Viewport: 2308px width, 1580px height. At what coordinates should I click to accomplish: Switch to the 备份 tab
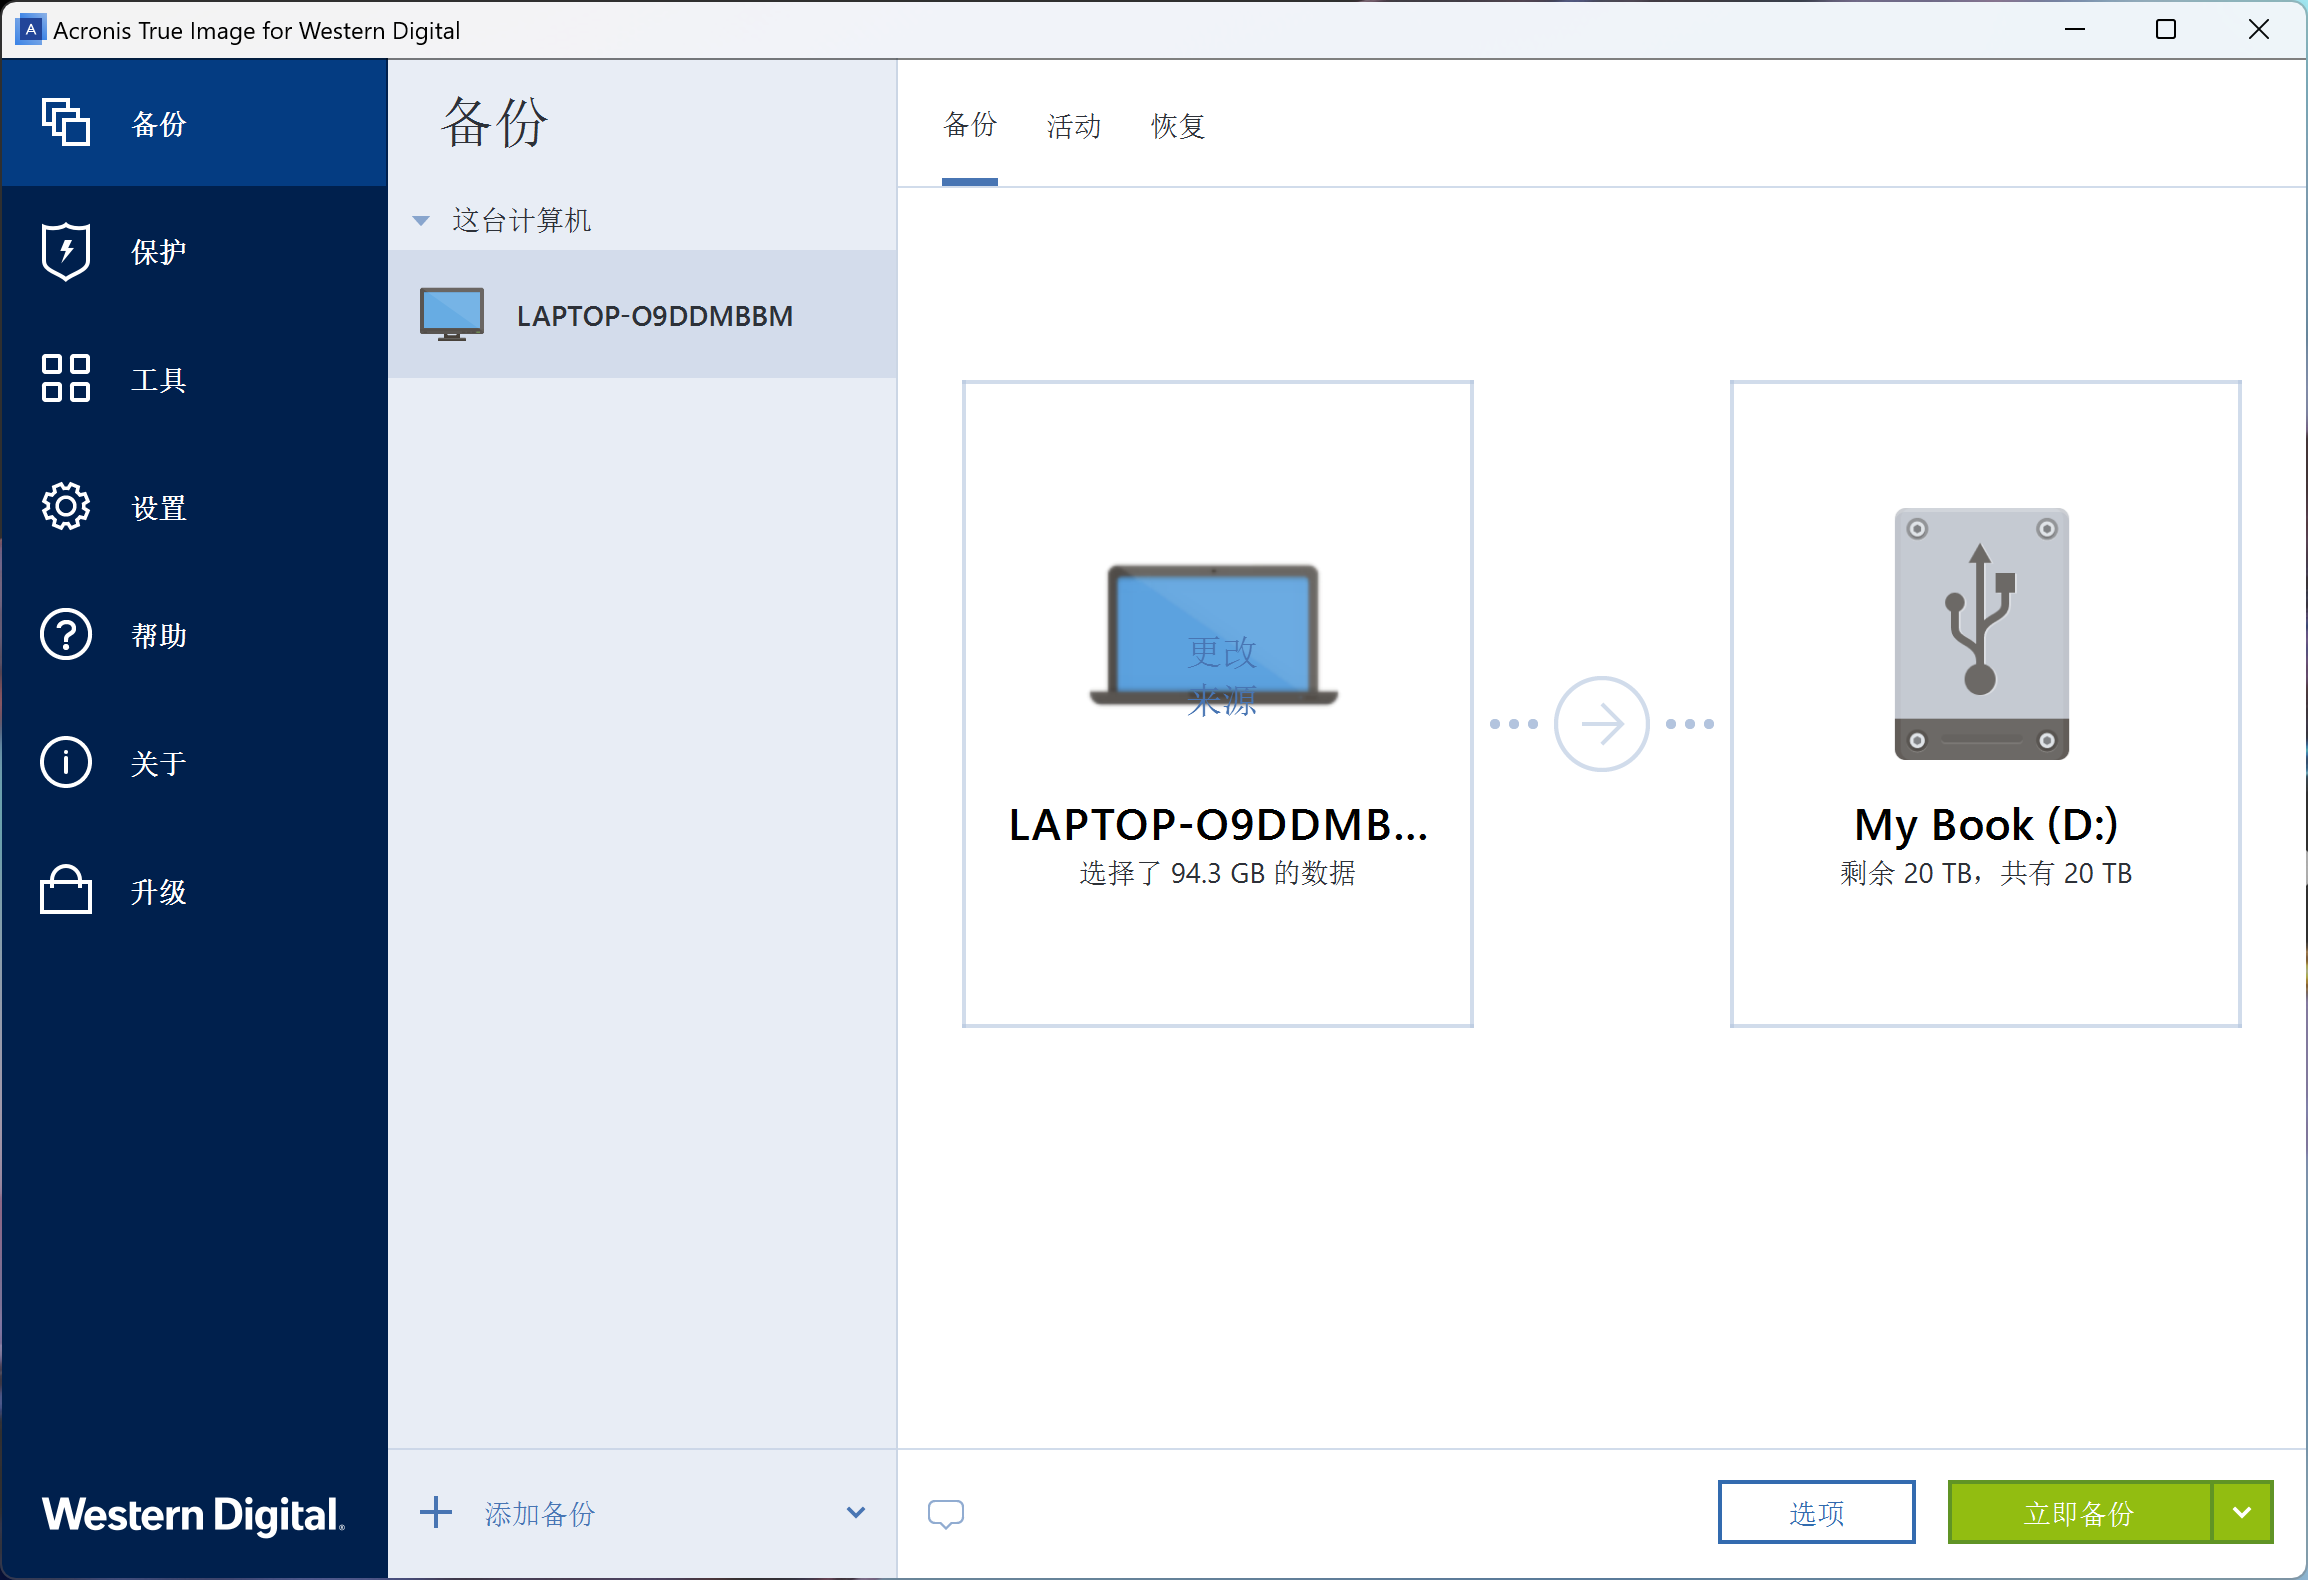point(970,125)
